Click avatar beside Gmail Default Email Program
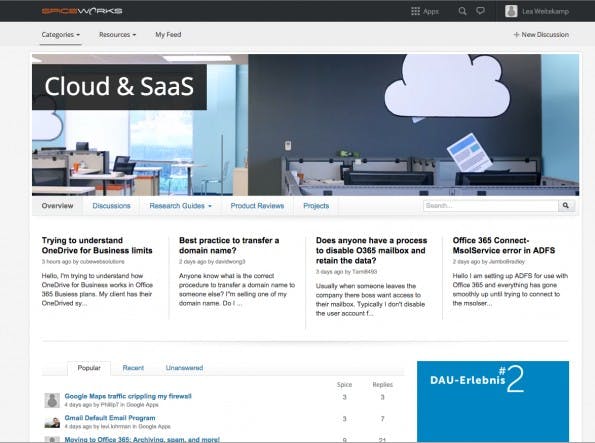The width and height of the screenshot is (595, 443). pyautogui.click(x=52, y=422)
